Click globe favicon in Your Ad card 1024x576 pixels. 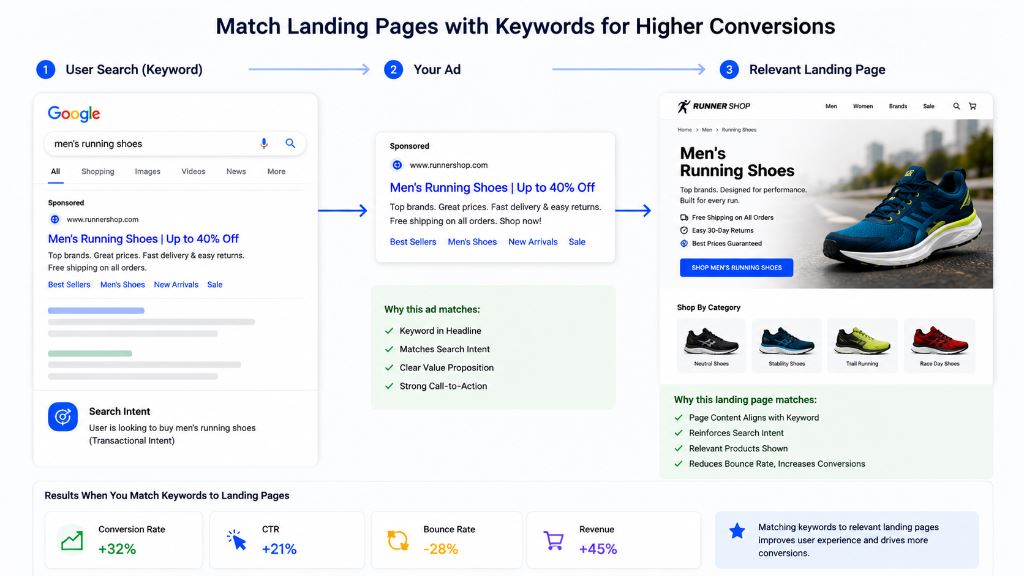point(397,165)
